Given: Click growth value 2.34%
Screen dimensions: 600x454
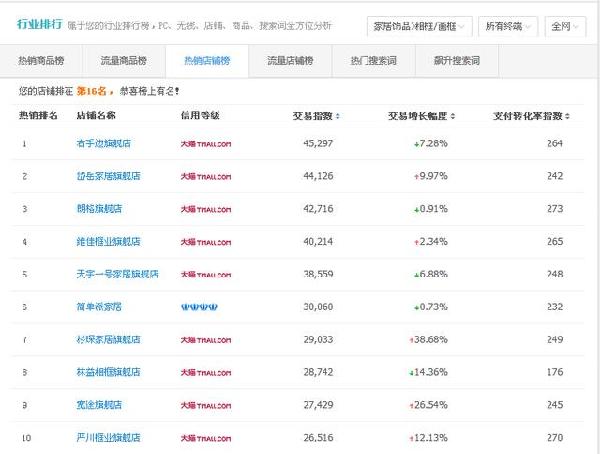Looking at the screenshot, I should click(433, 242).
